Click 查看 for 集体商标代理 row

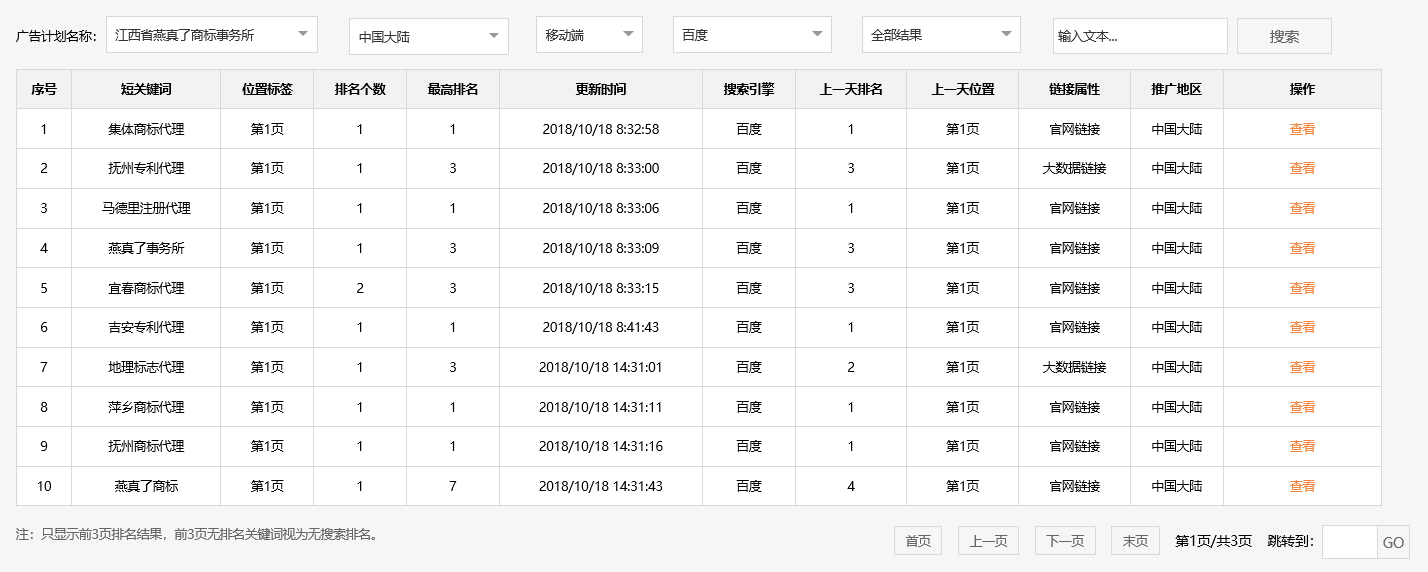(x=1302, y=129)
